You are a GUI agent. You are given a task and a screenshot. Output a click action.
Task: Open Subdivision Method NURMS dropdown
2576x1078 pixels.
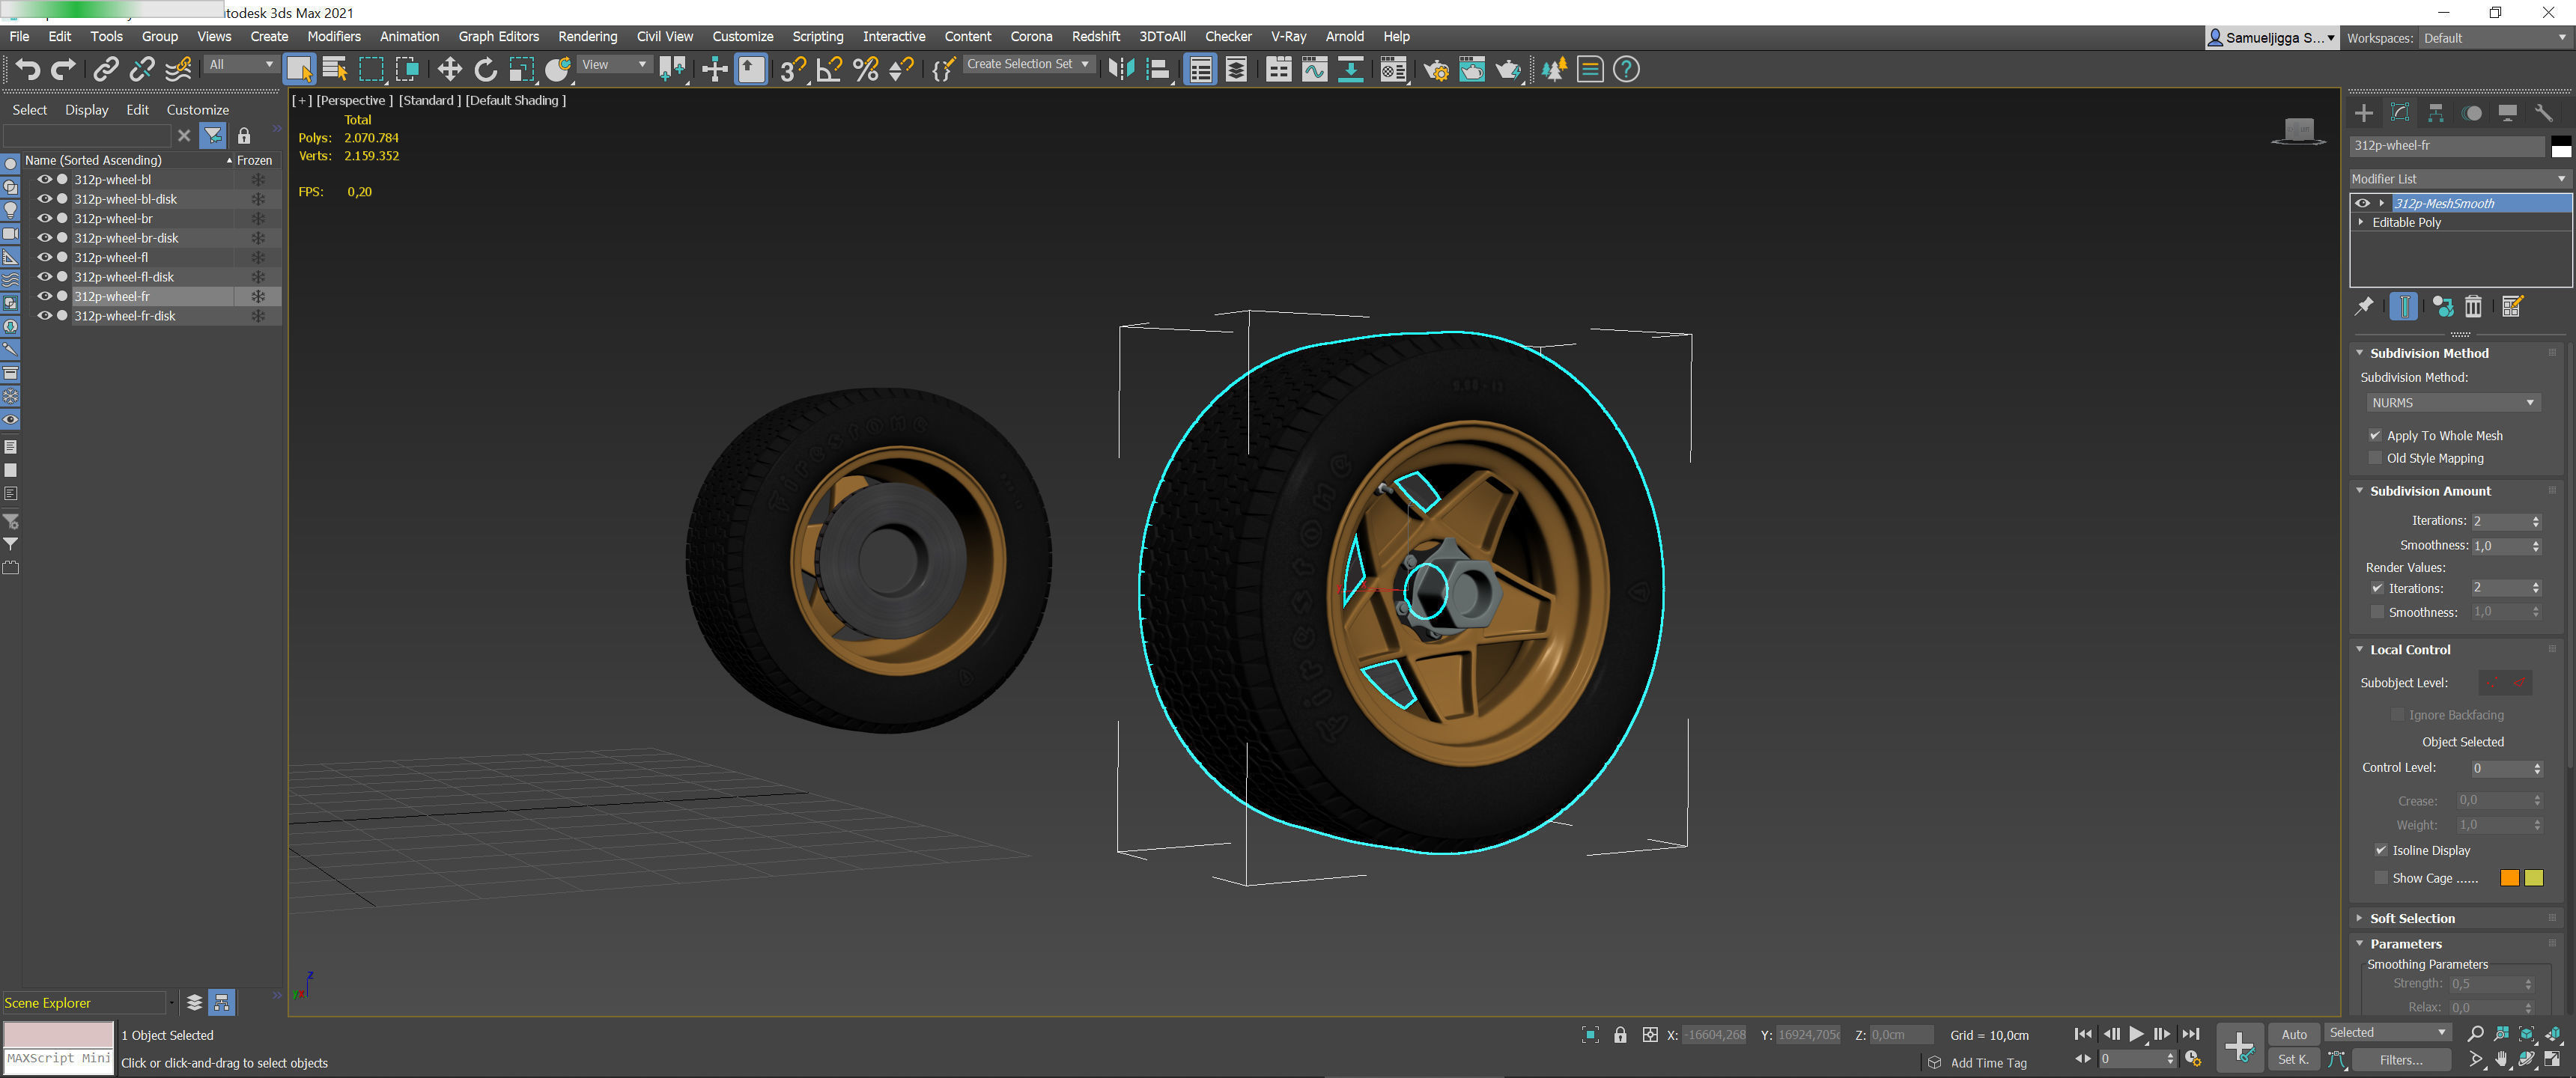pos(2452,403)
